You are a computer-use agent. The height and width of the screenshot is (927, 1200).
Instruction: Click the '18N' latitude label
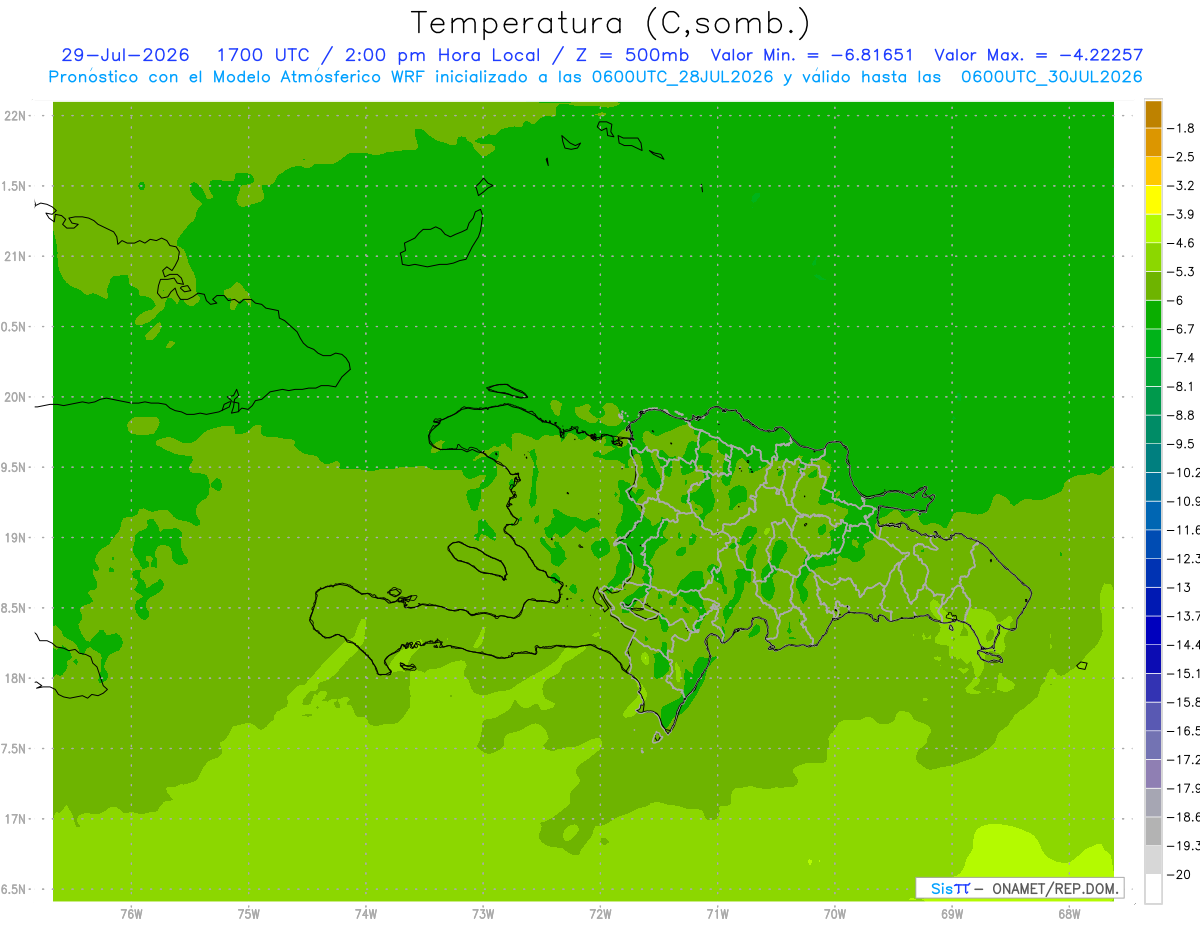[x=16, y=678]
